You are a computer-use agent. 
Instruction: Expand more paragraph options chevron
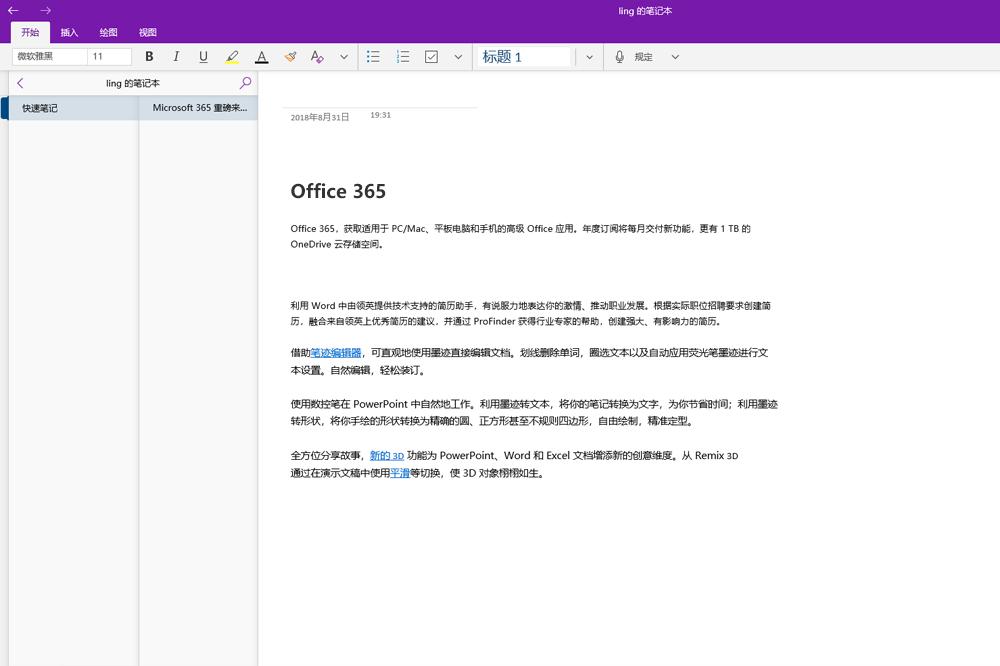[458, 56]
